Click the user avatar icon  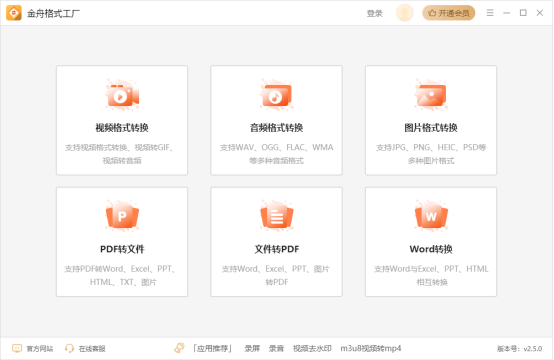coord(405,13)
